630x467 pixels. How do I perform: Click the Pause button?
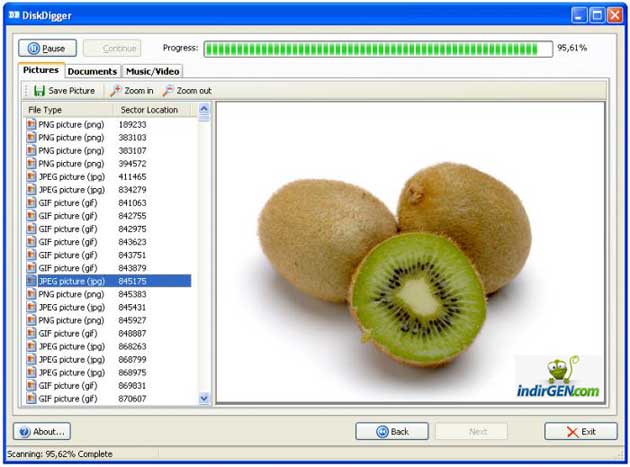[47, 48]
